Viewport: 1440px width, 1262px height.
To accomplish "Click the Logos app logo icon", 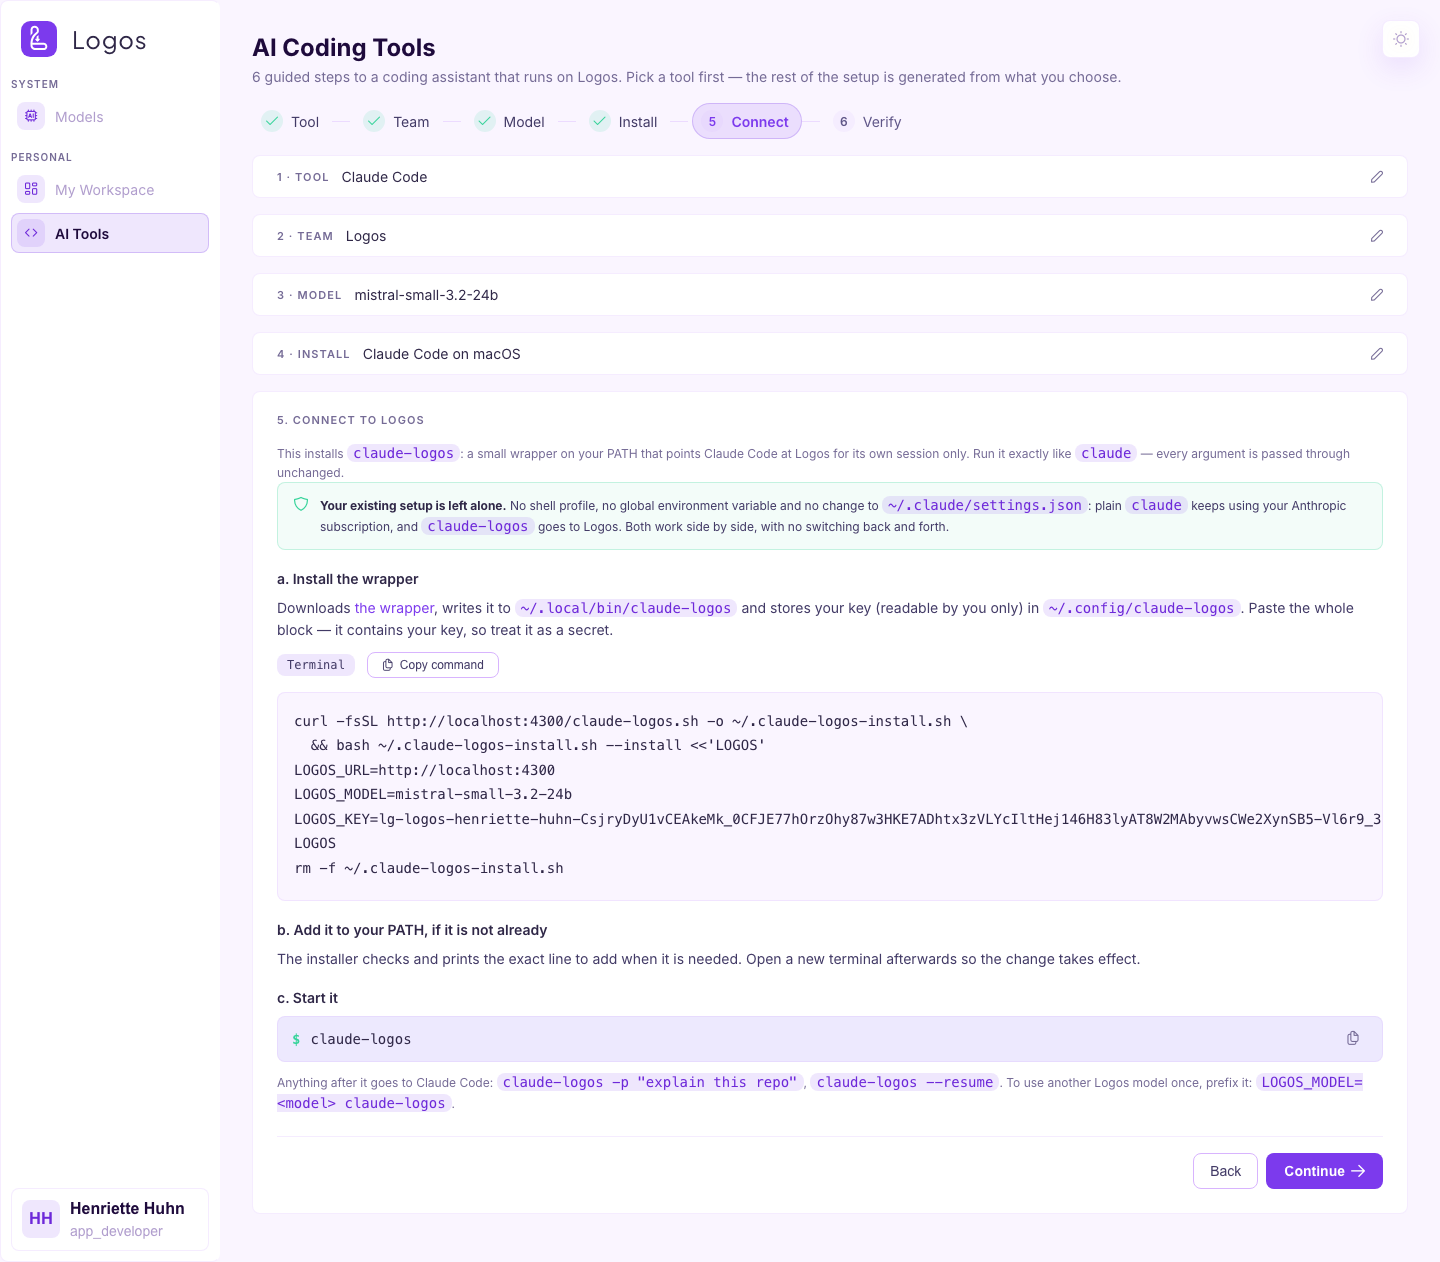I will (x=39, y=39).
